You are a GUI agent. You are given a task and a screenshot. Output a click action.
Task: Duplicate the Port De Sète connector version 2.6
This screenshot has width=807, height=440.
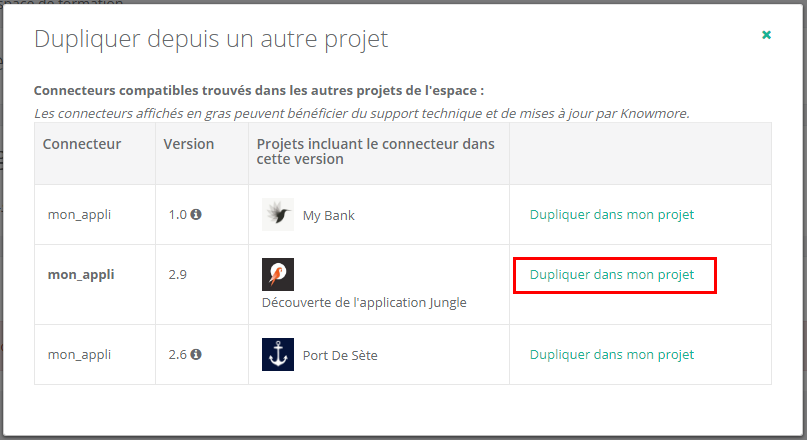611,354
